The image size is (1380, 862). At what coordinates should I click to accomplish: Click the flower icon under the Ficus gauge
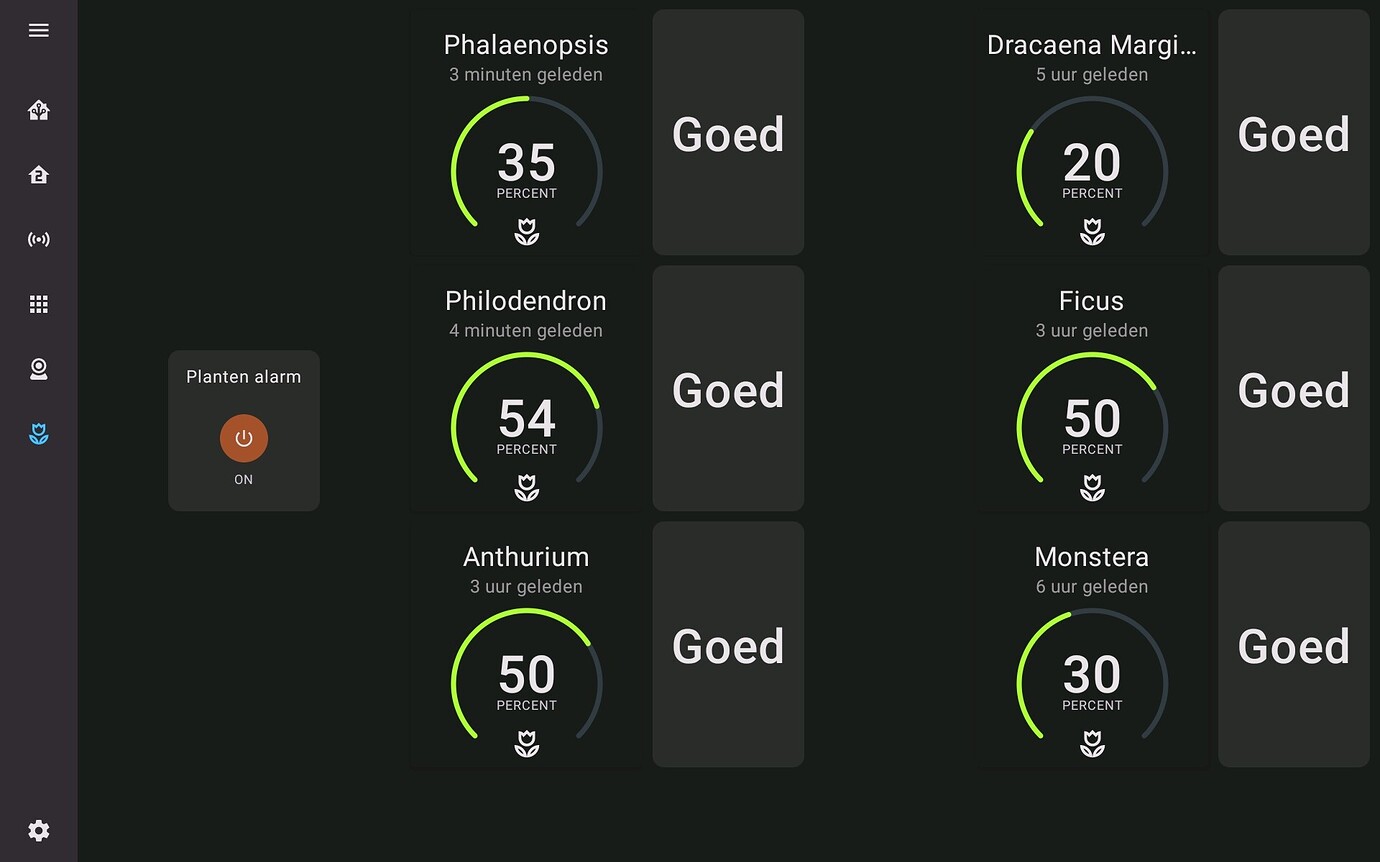pyautogui.click(x=1091, y=487)
